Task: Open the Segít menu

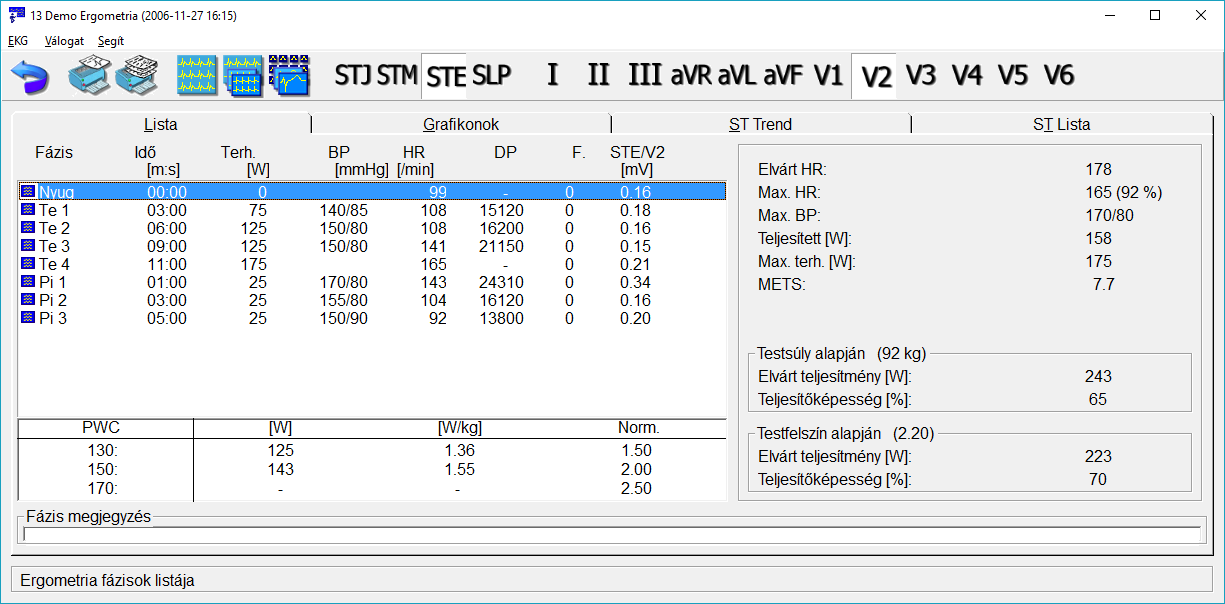Action: pyautogui.click(x=111, y=41)
